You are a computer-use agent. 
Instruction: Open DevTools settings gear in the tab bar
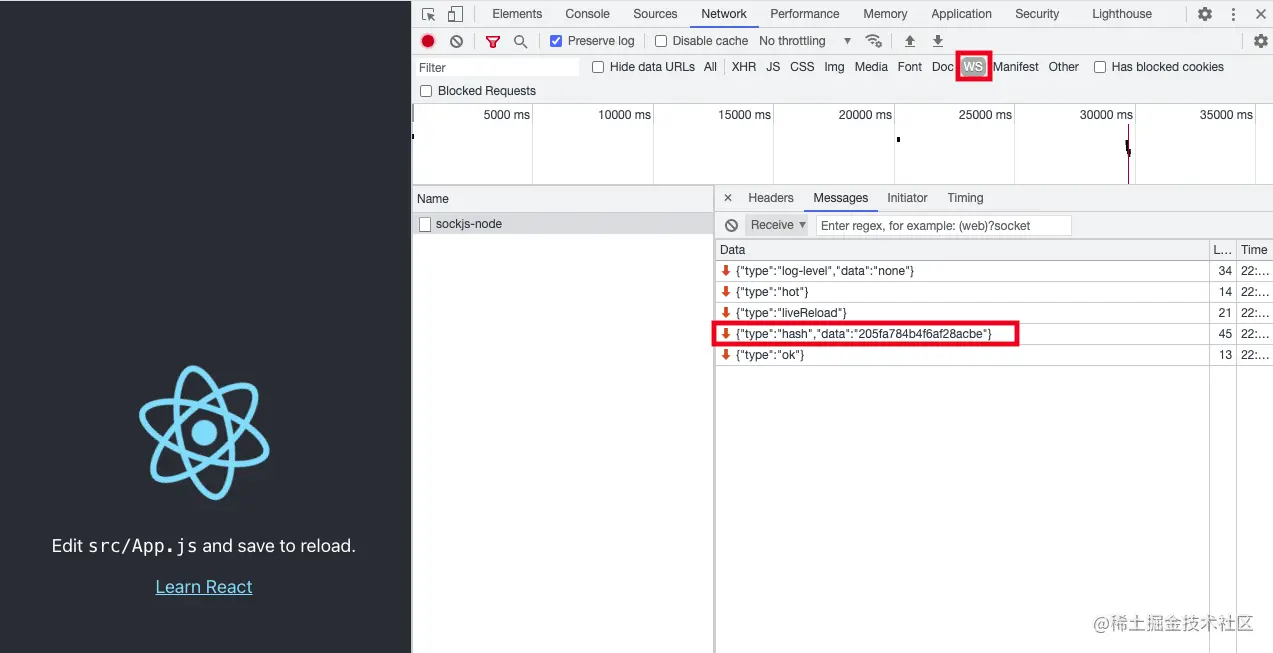click(x=1205, y=14)
